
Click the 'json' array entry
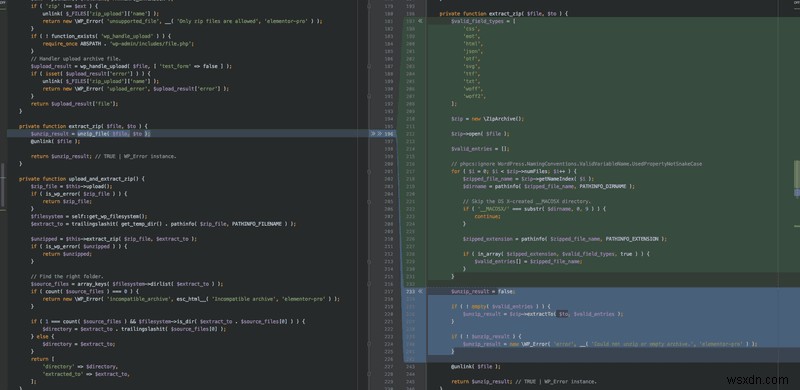tap(473, 51)
